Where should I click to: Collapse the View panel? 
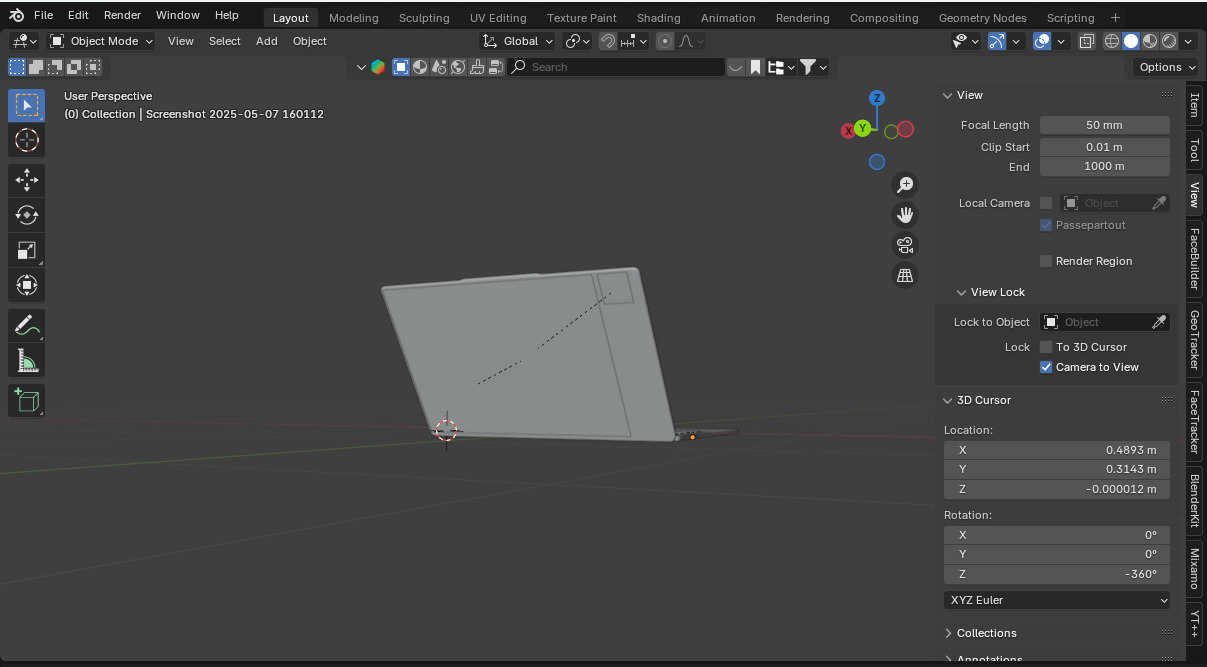pos(948,95)
